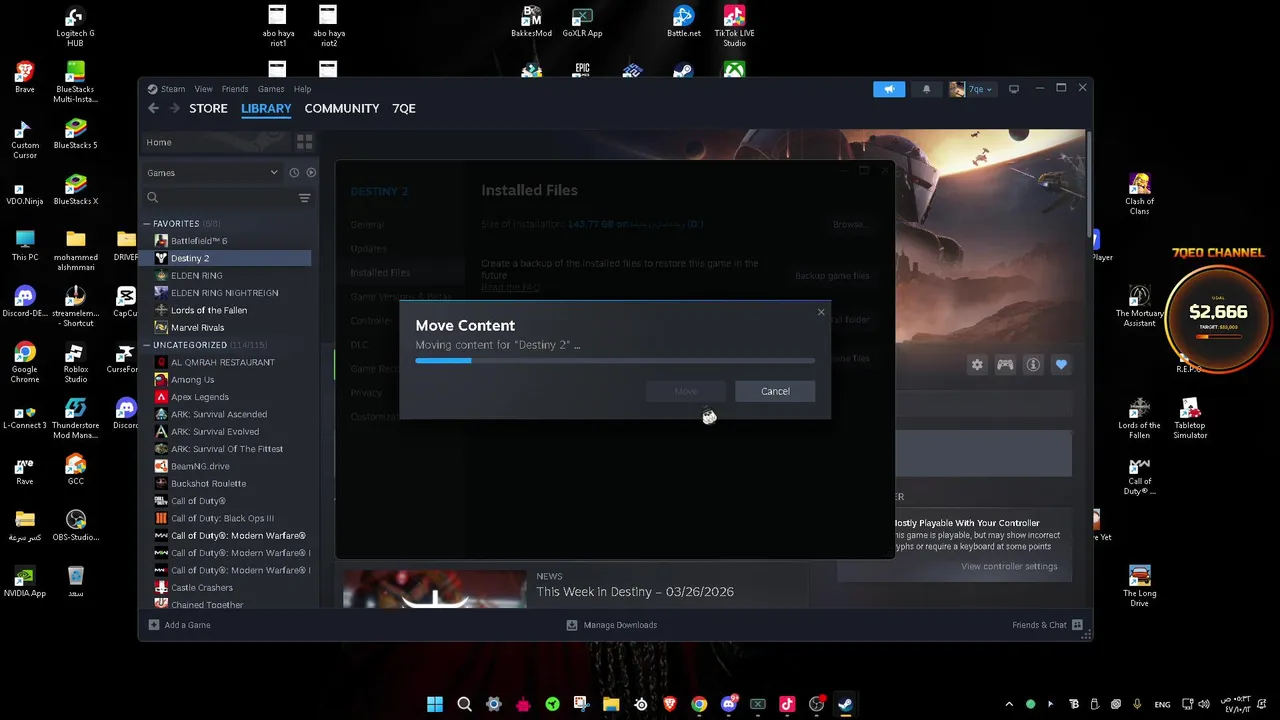Open Manage Downloads

tap(612, 625)
